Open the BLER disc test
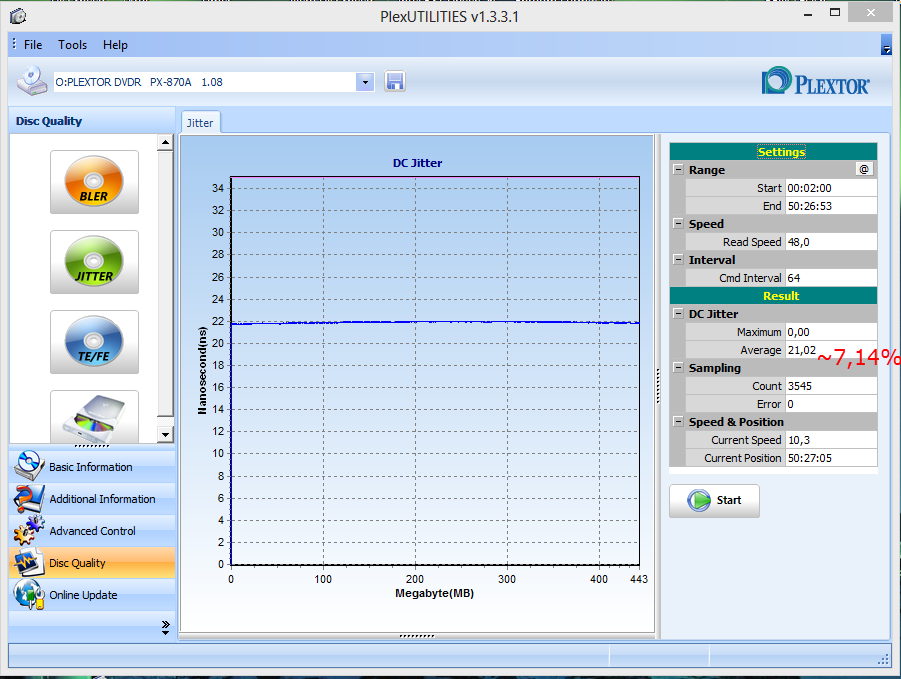Viewport: 901px width, 679px height. (x=94, y=182)
